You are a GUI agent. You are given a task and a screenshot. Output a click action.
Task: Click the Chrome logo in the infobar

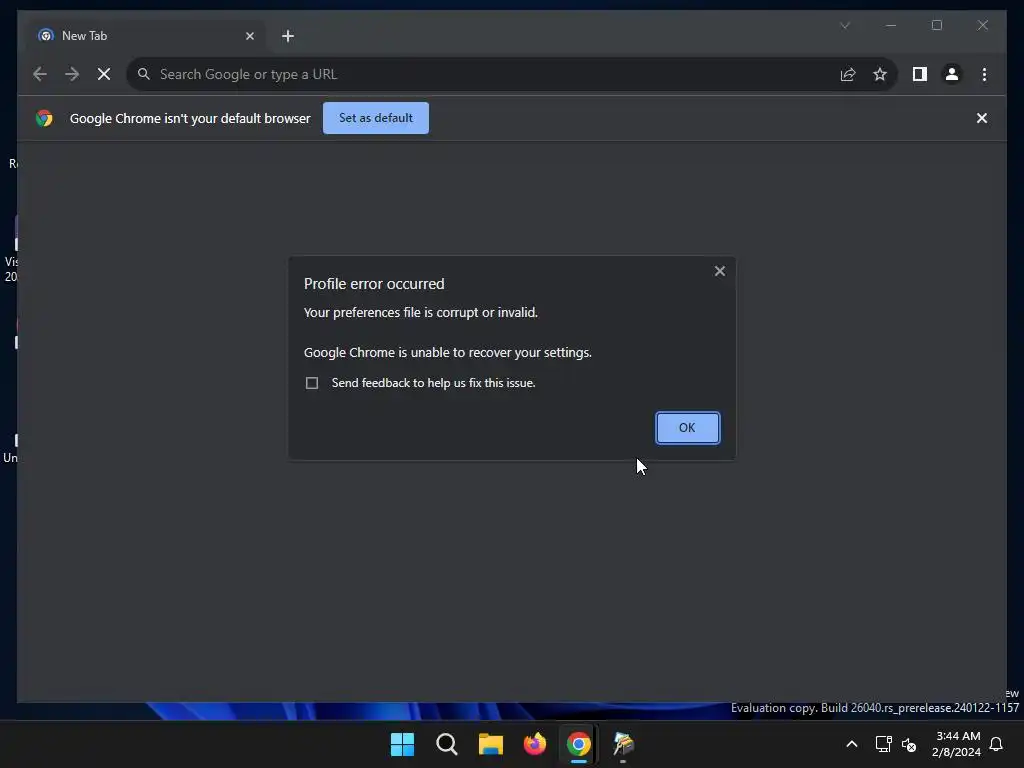point(44,118)
